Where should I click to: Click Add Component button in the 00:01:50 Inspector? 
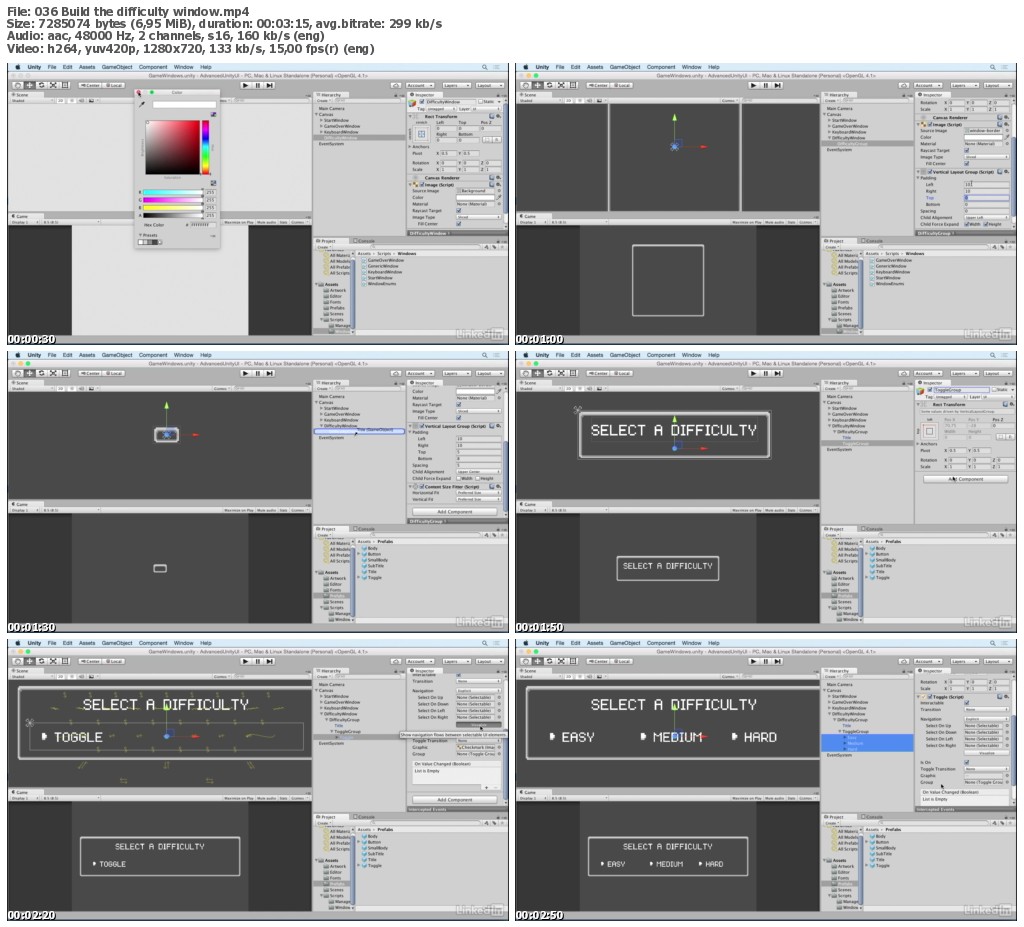click(x=966, y=479)
